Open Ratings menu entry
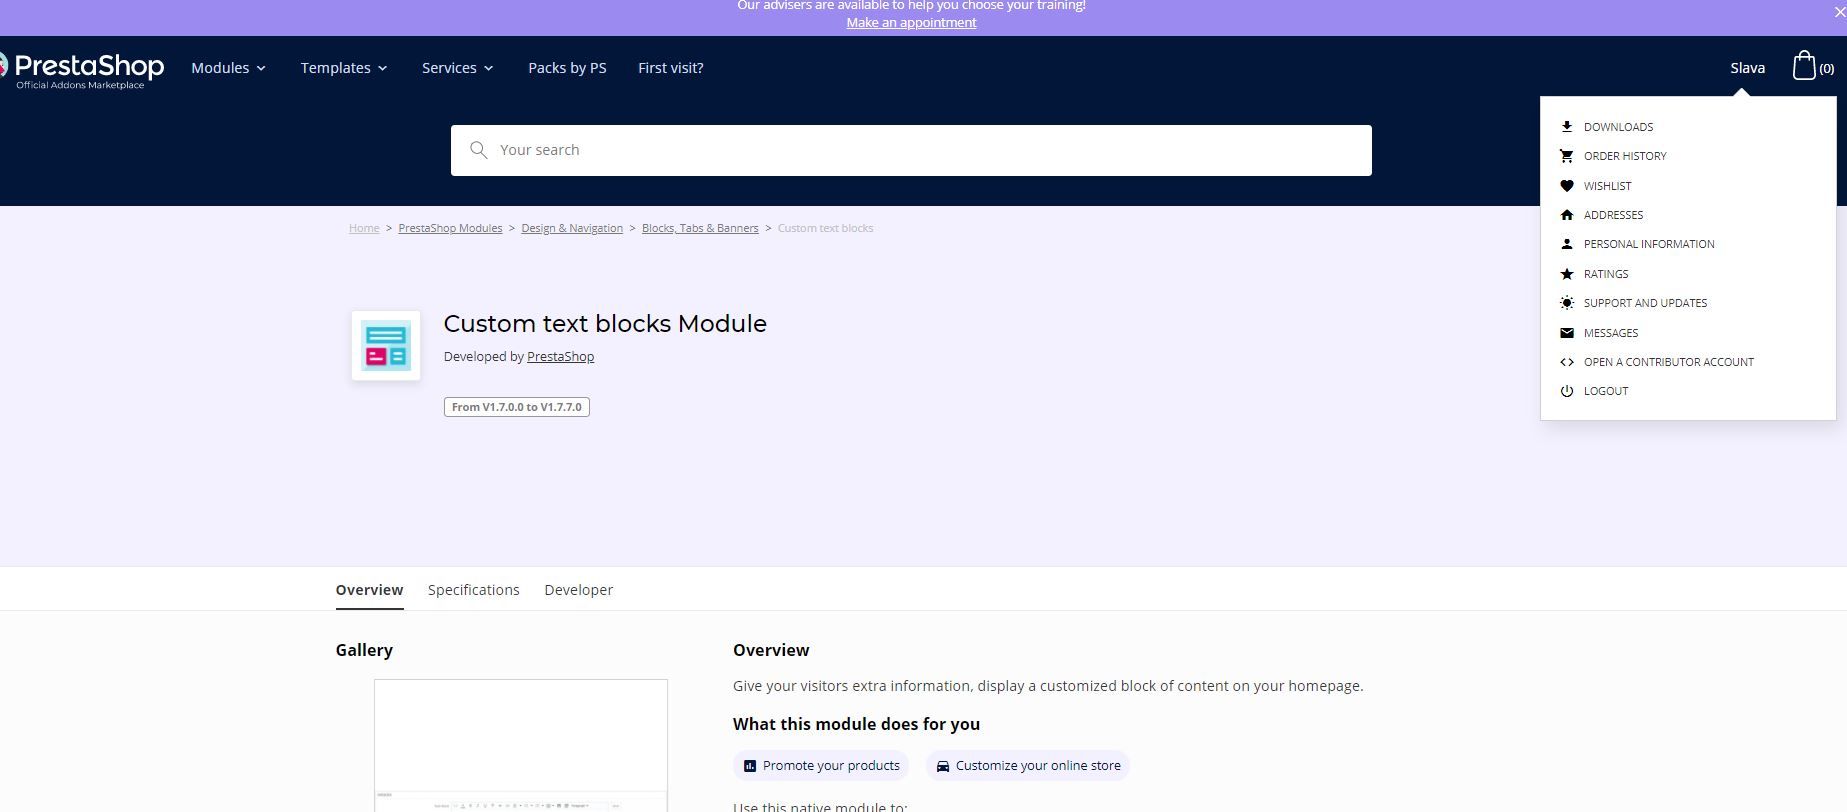This screenshot has height=812, width=1847. click(x=1606, y=274)
